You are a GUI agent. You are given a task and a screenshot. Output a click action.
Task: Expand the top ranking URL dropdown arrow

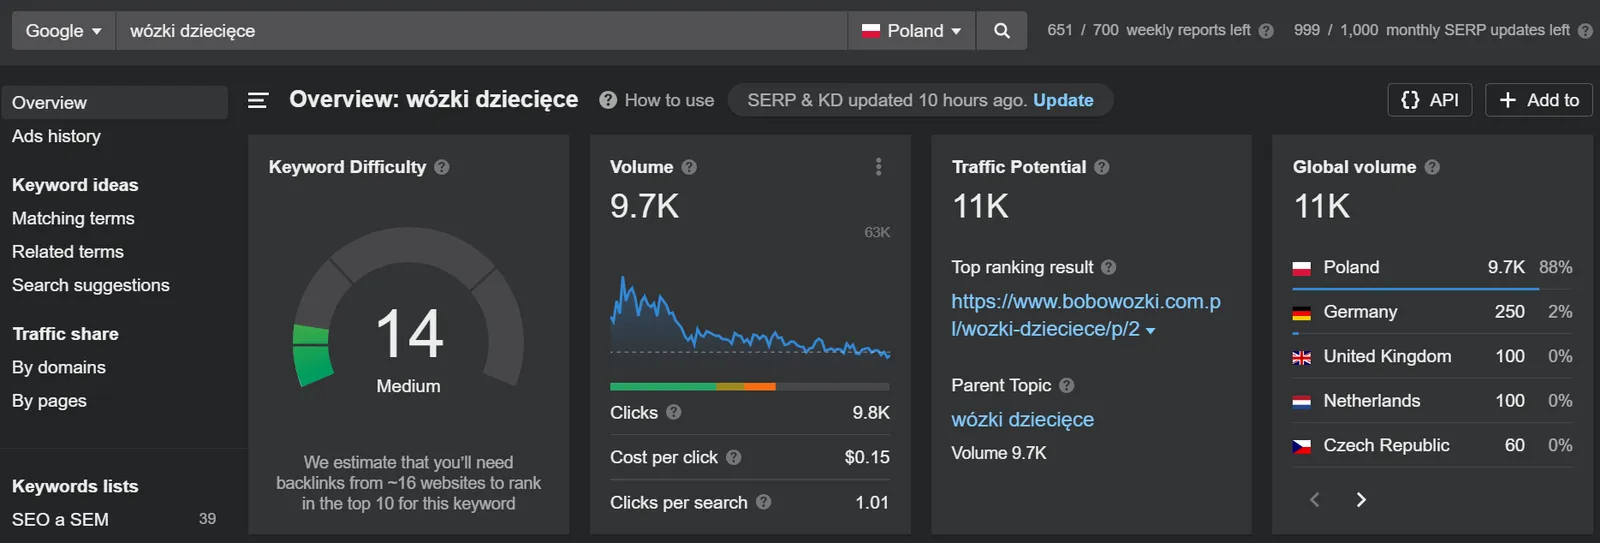1150,331
